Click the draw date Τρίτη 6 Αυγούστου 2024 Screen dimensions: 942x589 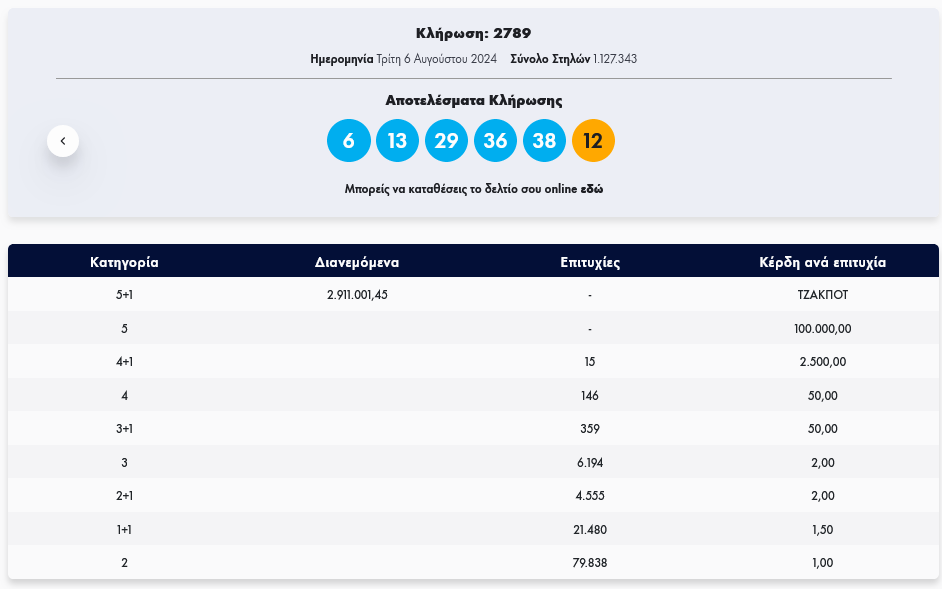point(436,59)
